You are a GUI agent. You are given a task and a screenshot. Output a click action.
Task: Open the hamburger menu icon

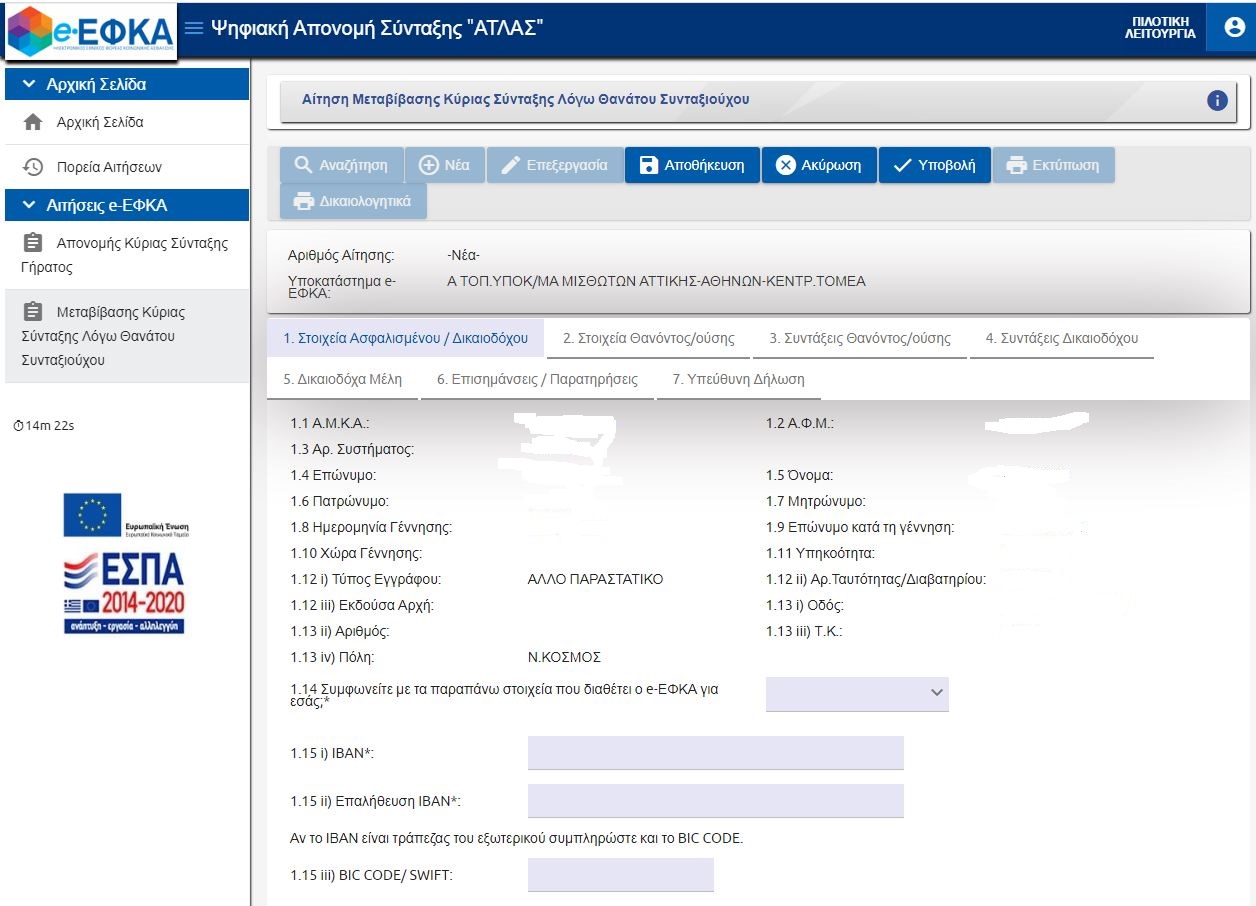pos(194,28)
